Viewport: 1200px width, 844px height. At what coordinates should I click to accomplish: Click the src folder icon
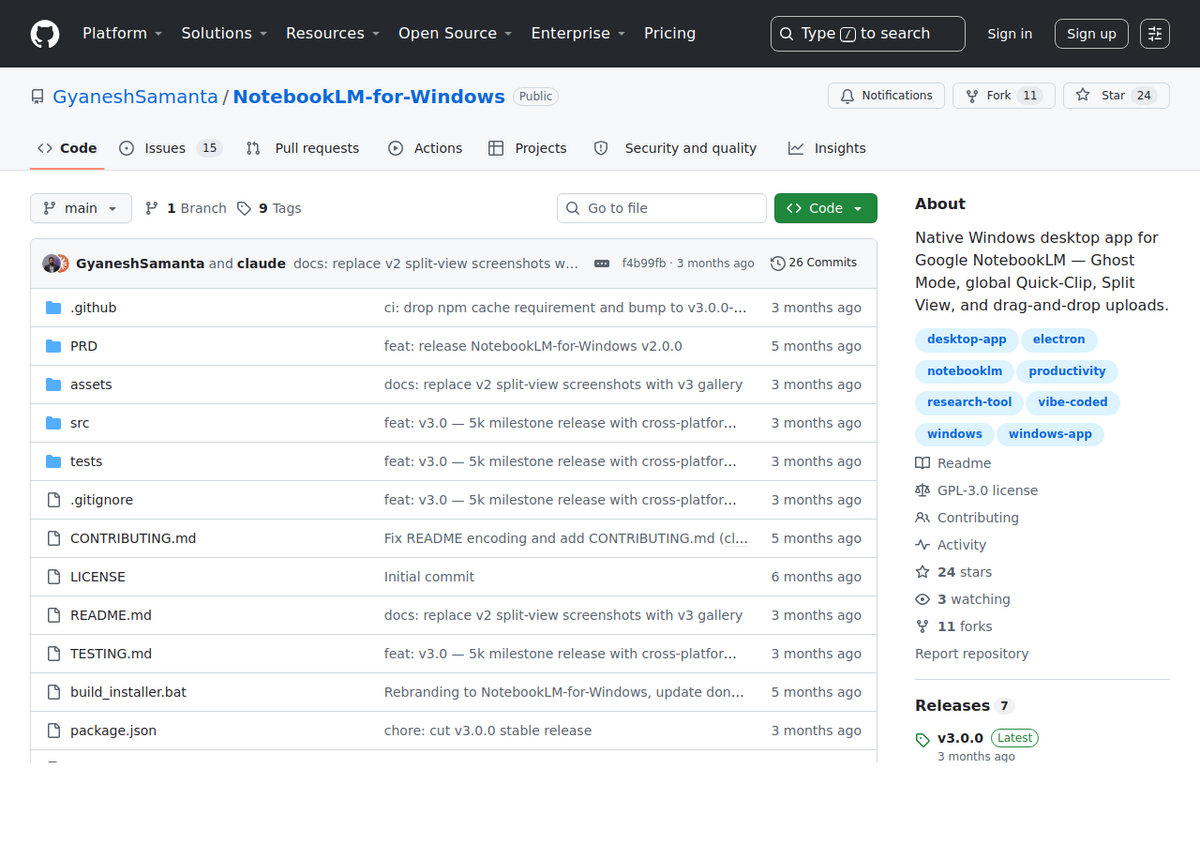click(54, 423)
